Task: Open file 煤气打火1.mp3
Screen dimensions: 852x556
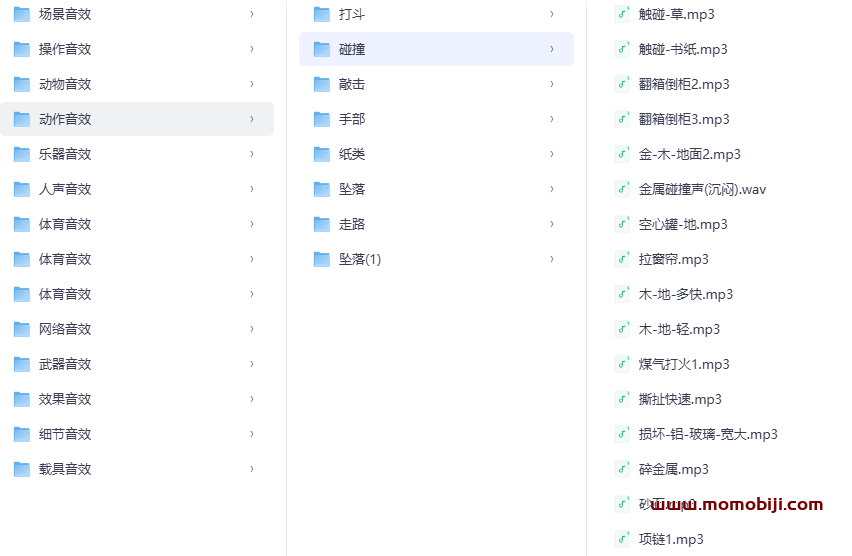Action: (x=684, y=364)
